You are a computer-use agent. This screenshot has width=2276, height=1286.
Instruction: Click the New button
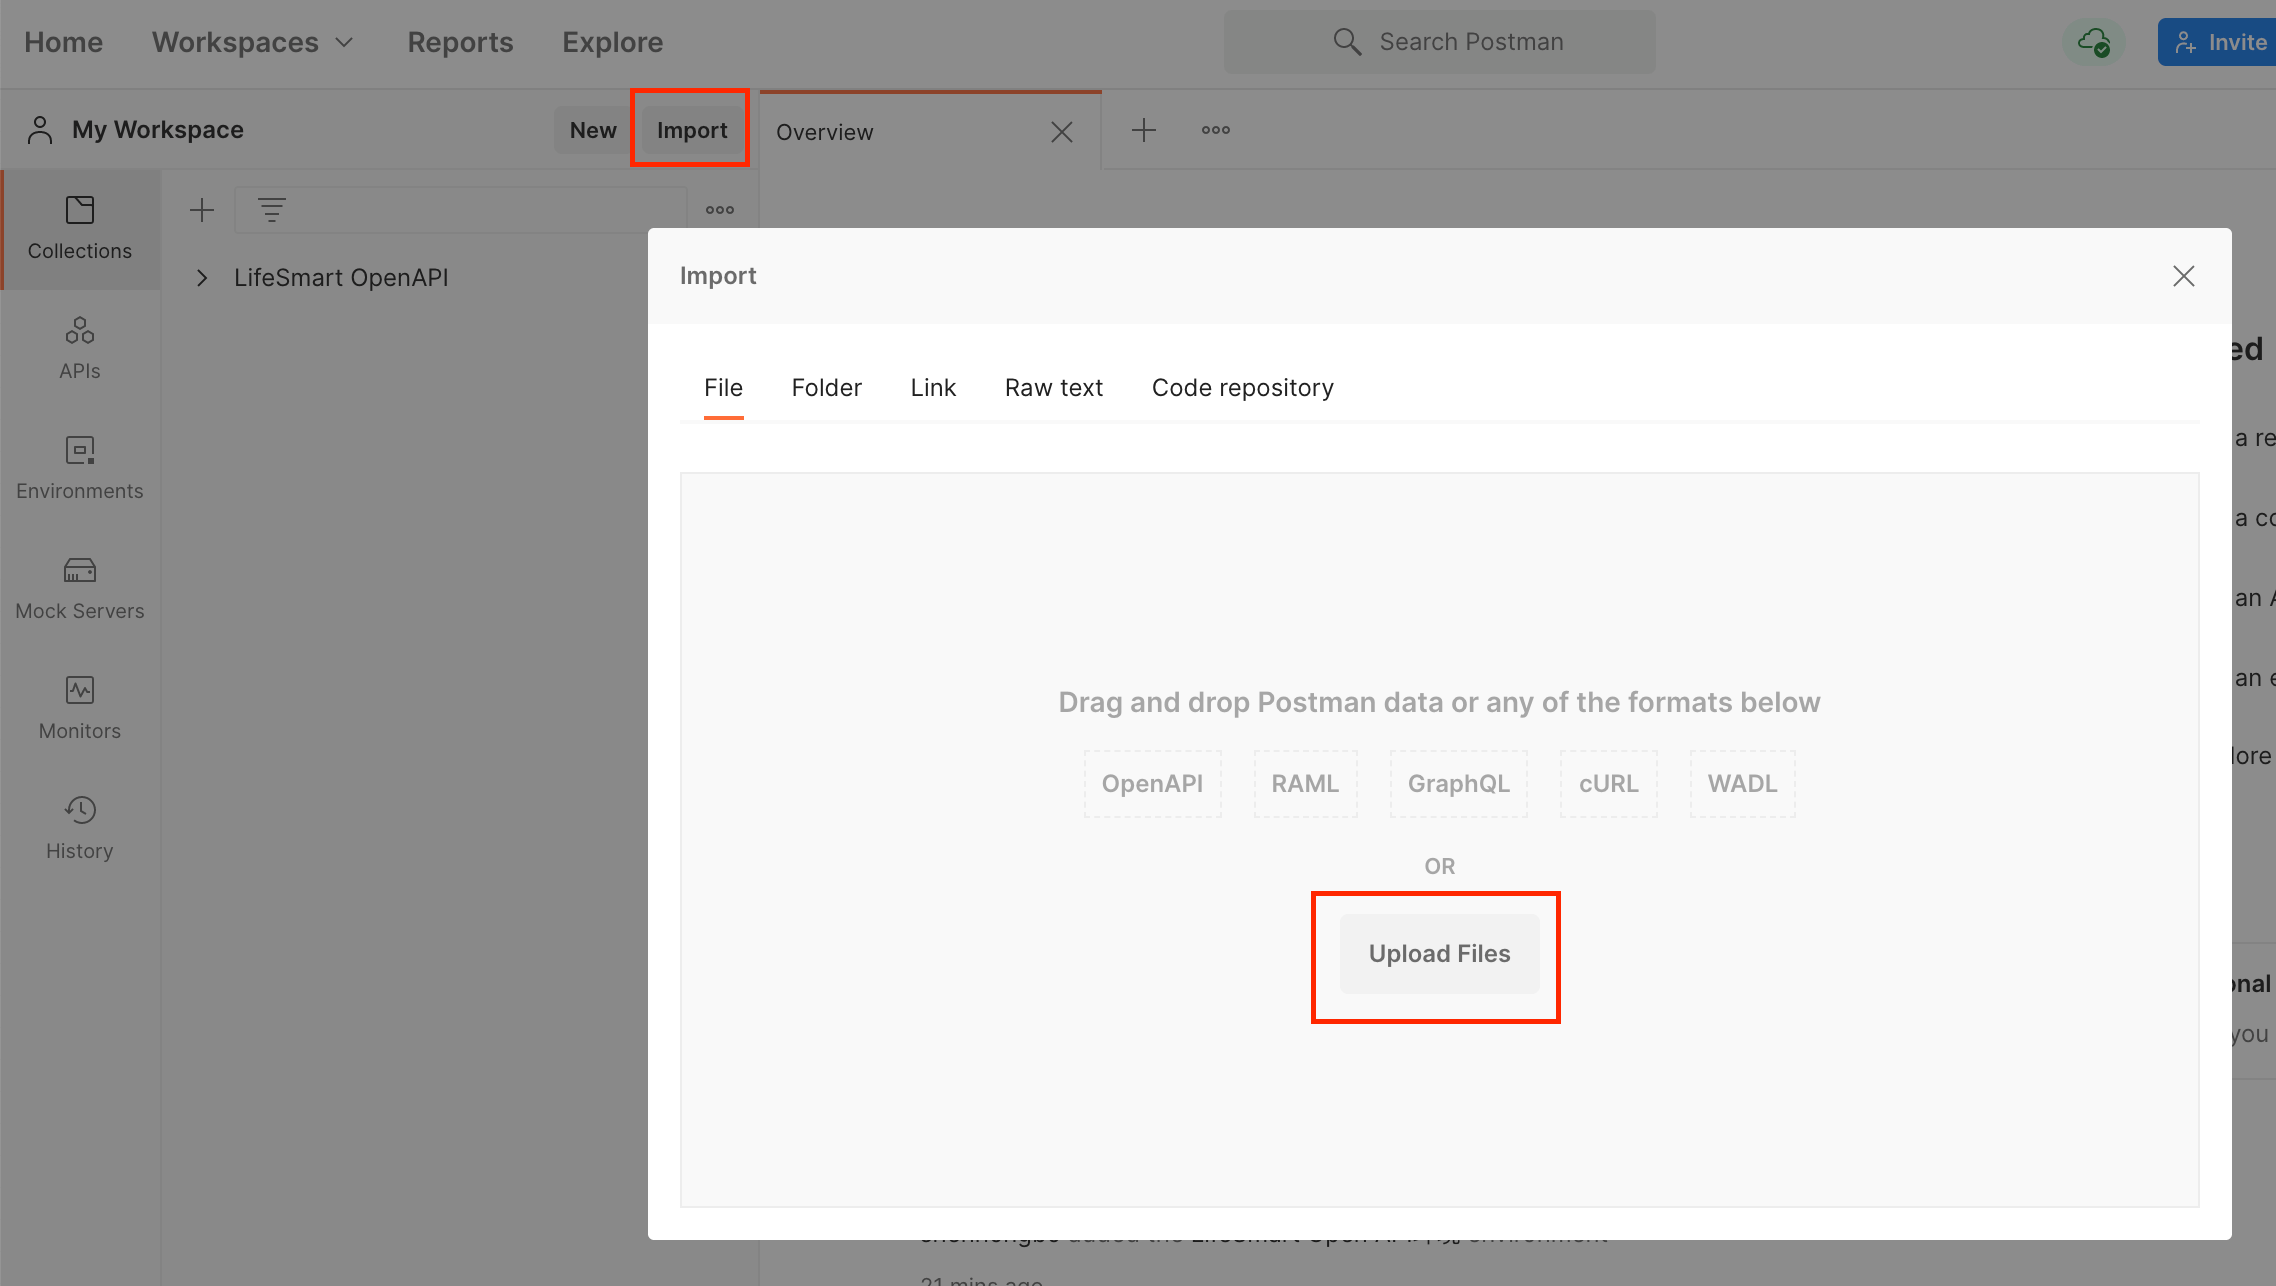(593, 130)
